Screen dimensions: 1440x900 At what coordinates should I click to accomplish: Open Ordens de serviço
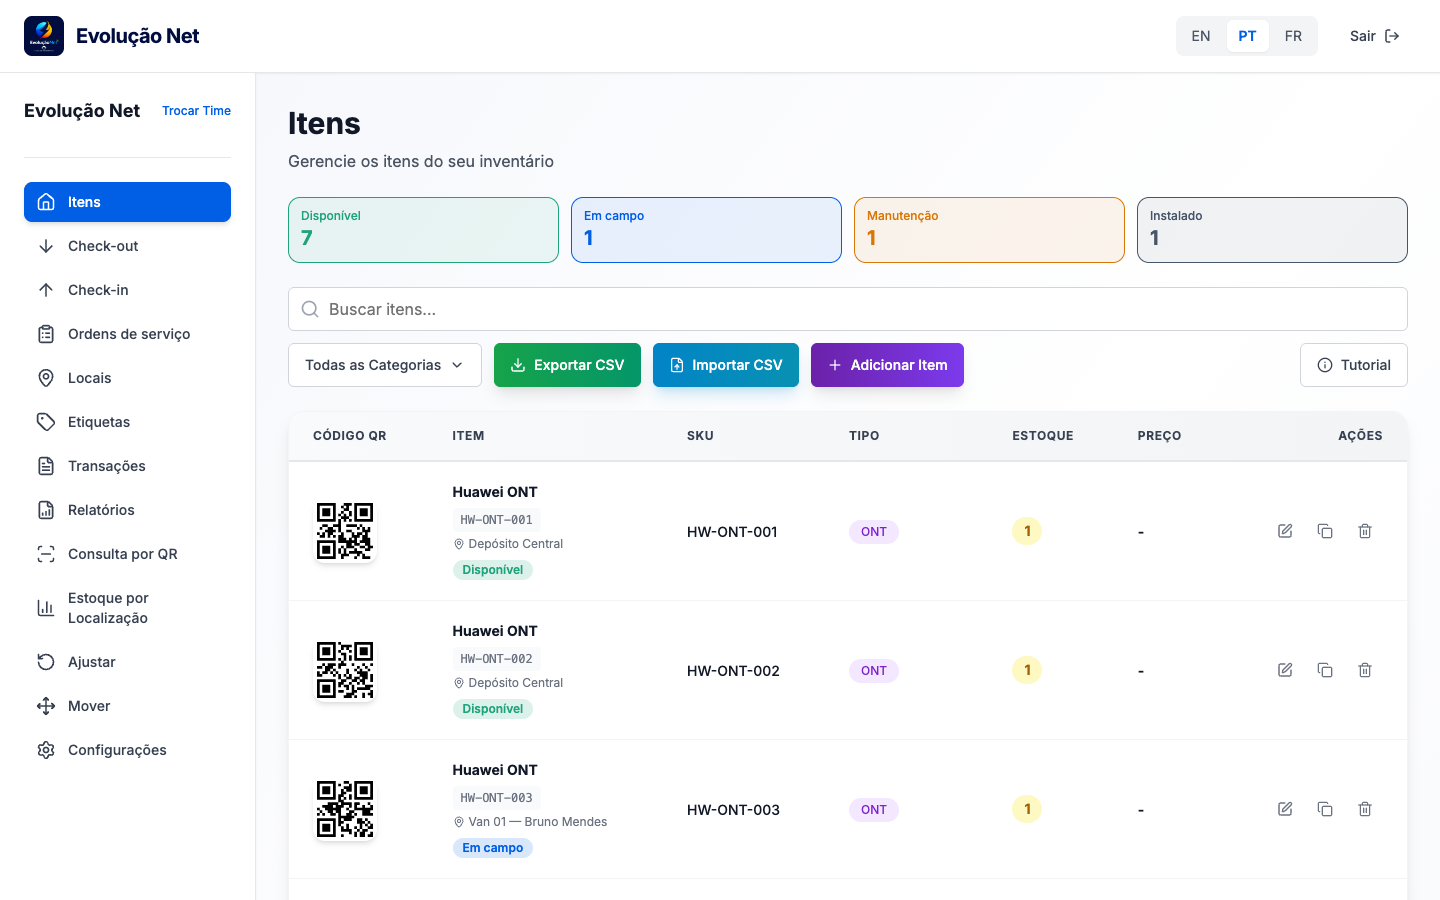coord(127,334)
